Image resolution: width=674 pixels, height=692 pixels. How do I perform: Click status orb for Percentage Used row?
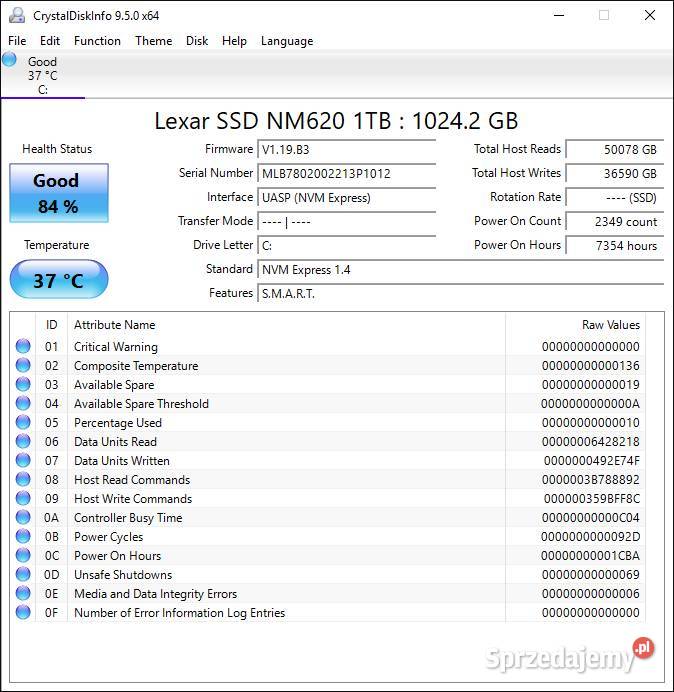tap(23, 422)
